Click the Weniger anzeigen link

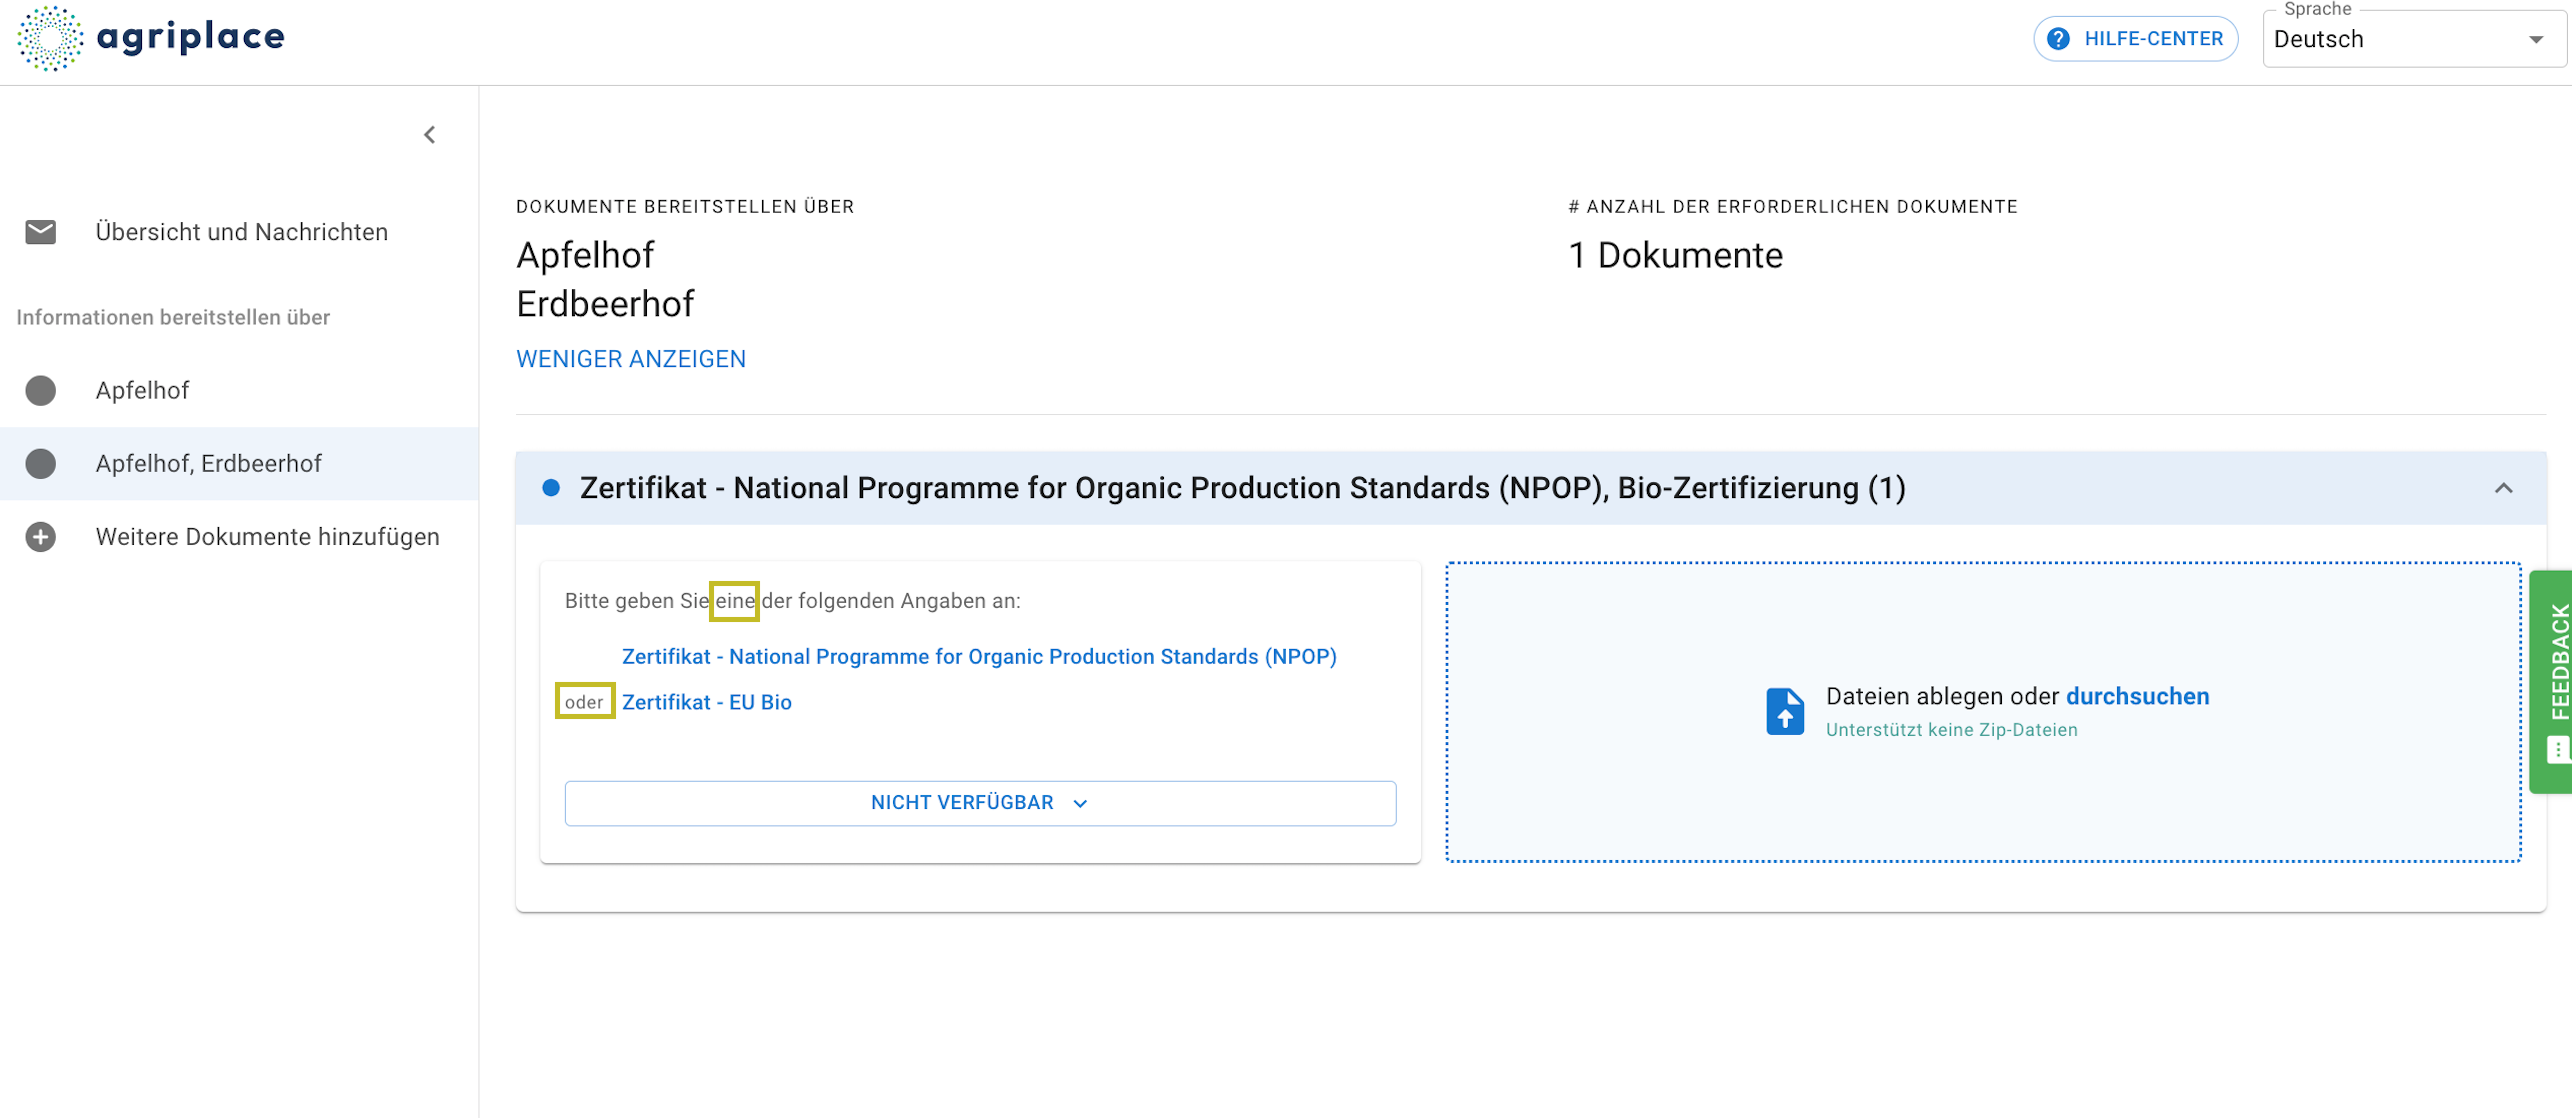[631, 359]
